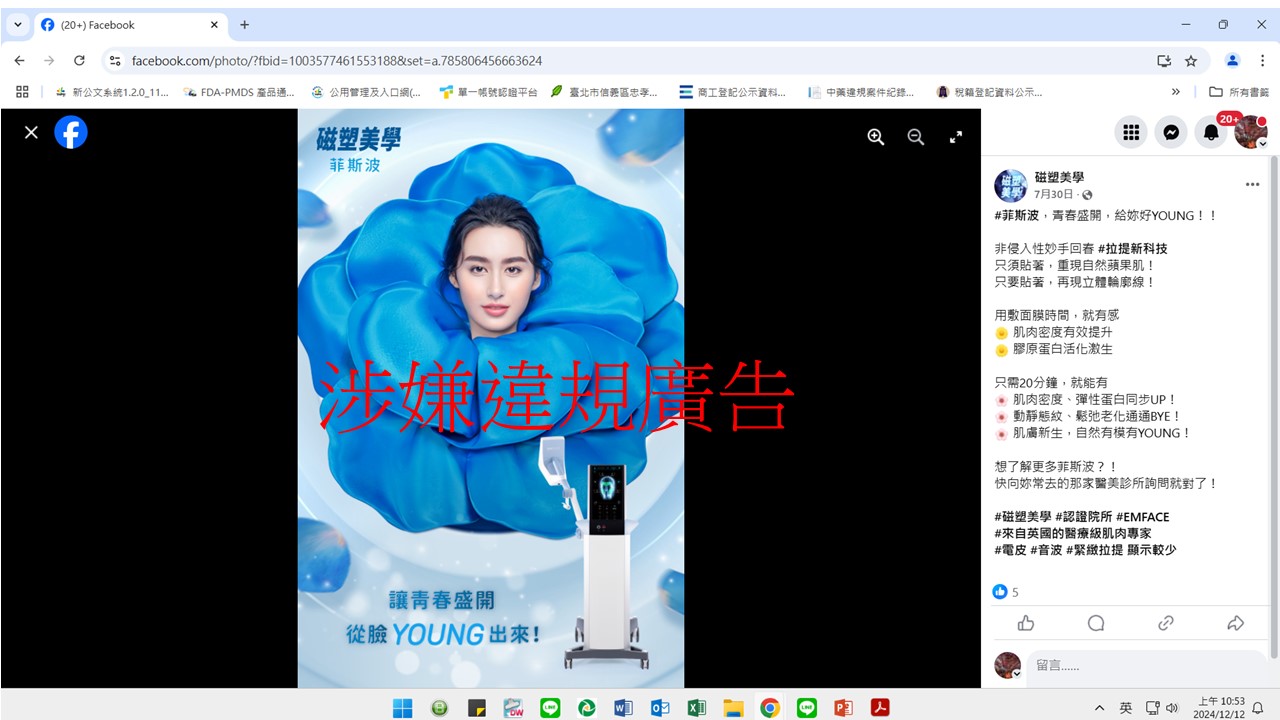
Task: Open the 新公文系統1.2.0 bookmark
Action: (112, 92)
